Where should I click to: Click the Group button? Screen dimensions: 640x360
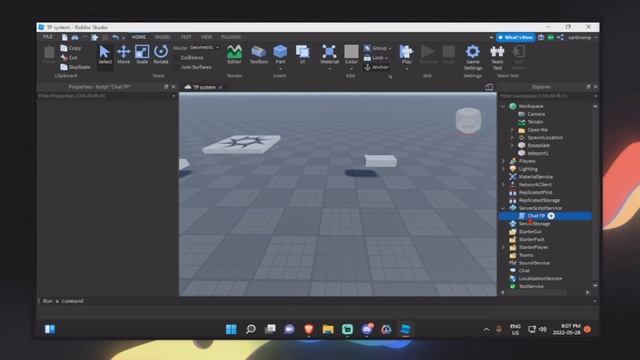pos(377,48)
